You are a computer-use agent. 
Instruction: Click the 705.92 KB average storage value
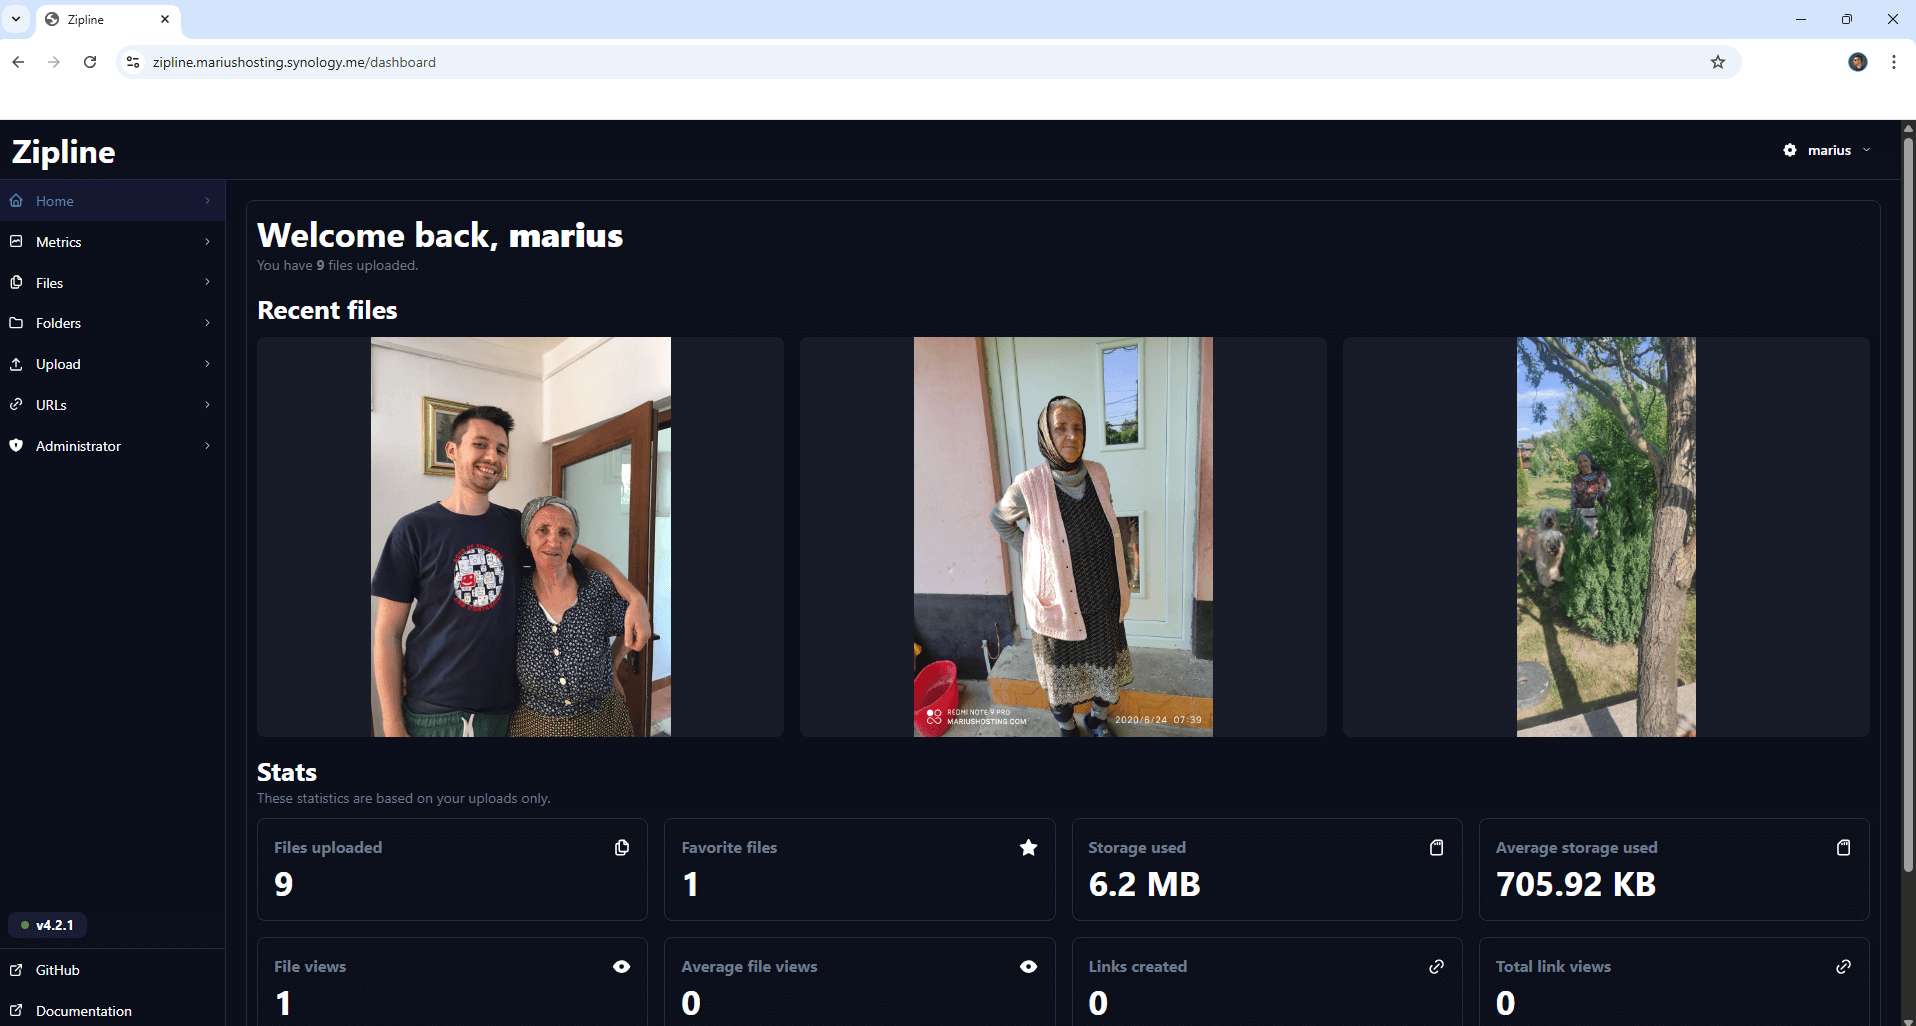point(1576,885)
